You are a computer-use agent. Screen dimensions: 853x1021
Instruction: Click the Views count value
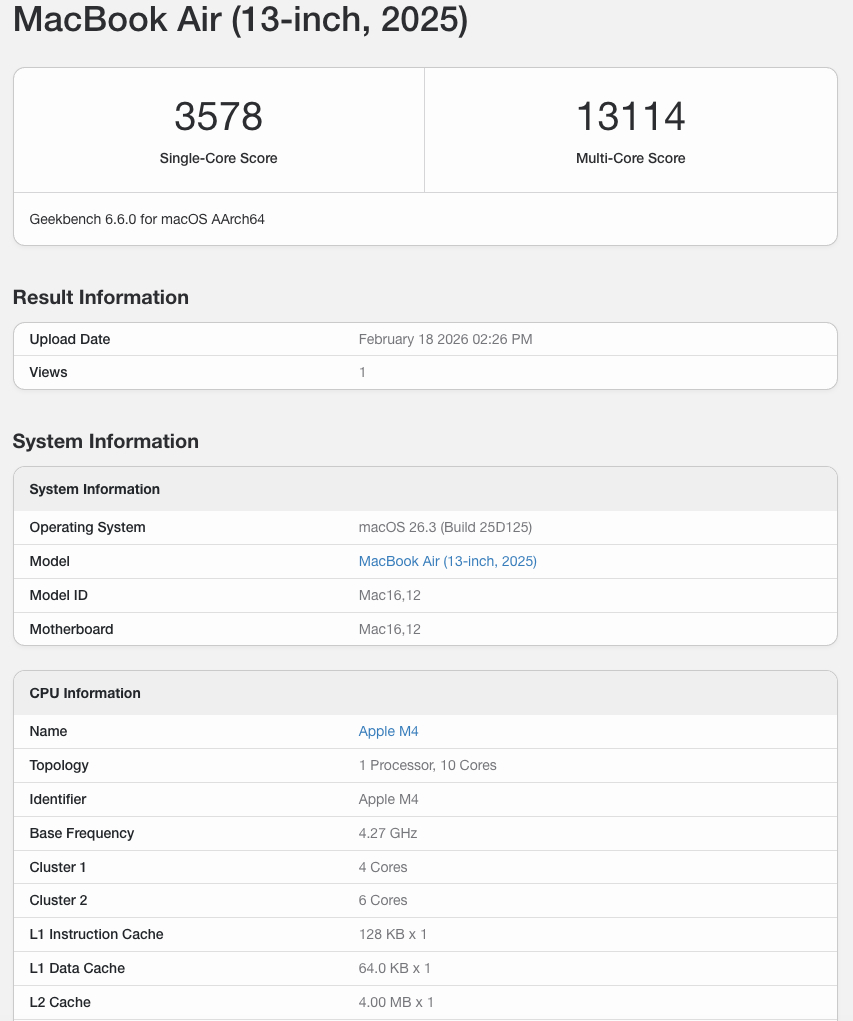click(362, 372)
